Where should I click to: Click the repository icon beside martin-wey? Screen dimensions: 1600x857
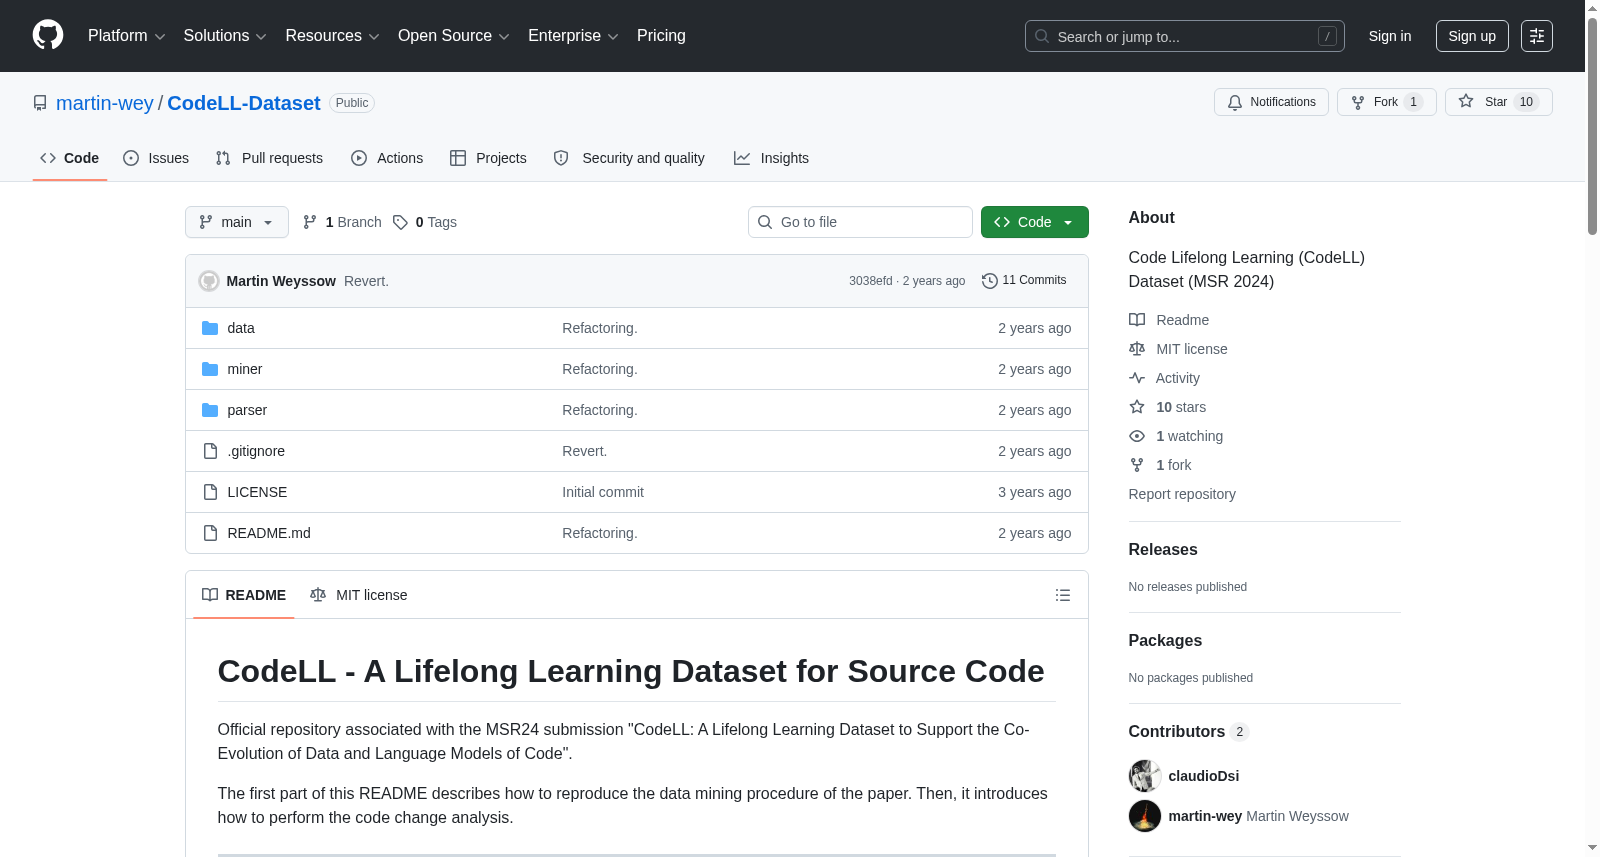point(40,103)
